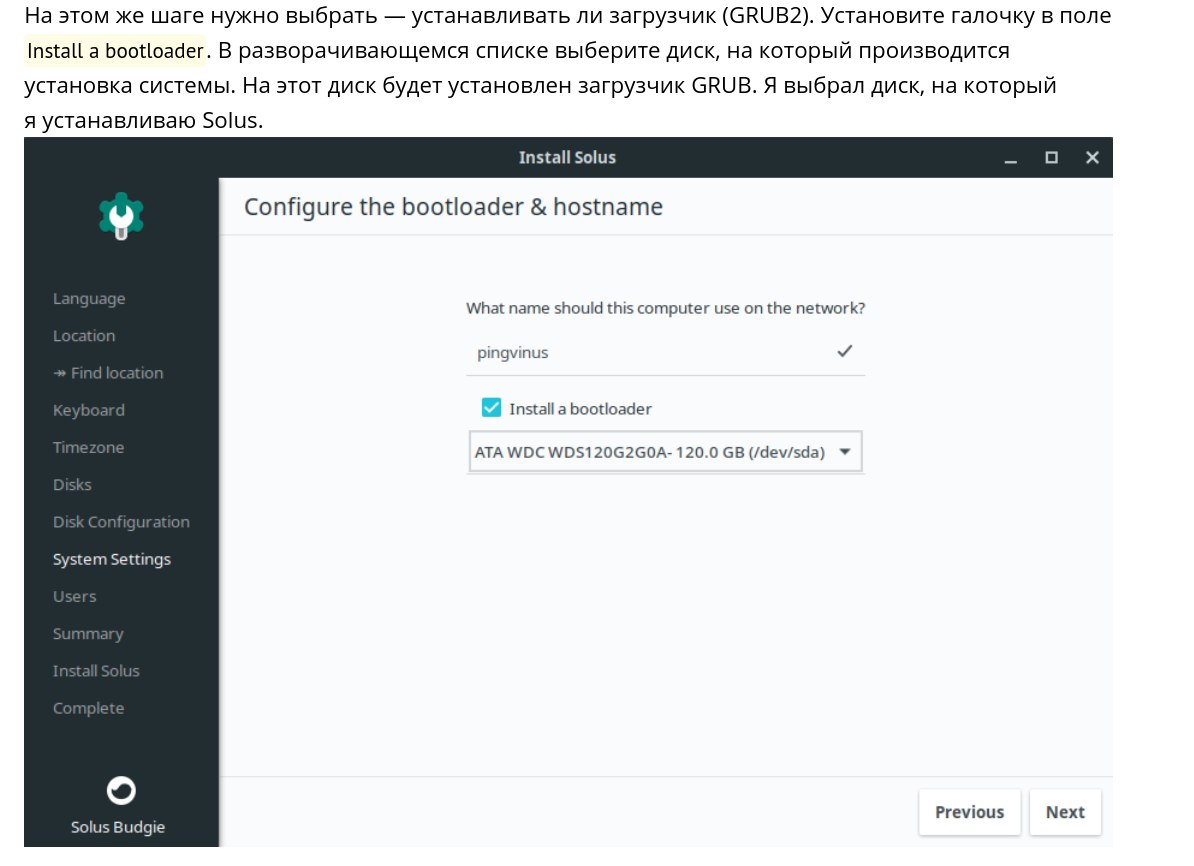Close the Install Solus window
Viewport: 1194px width, 866px height.
[x=1092, y=157]
